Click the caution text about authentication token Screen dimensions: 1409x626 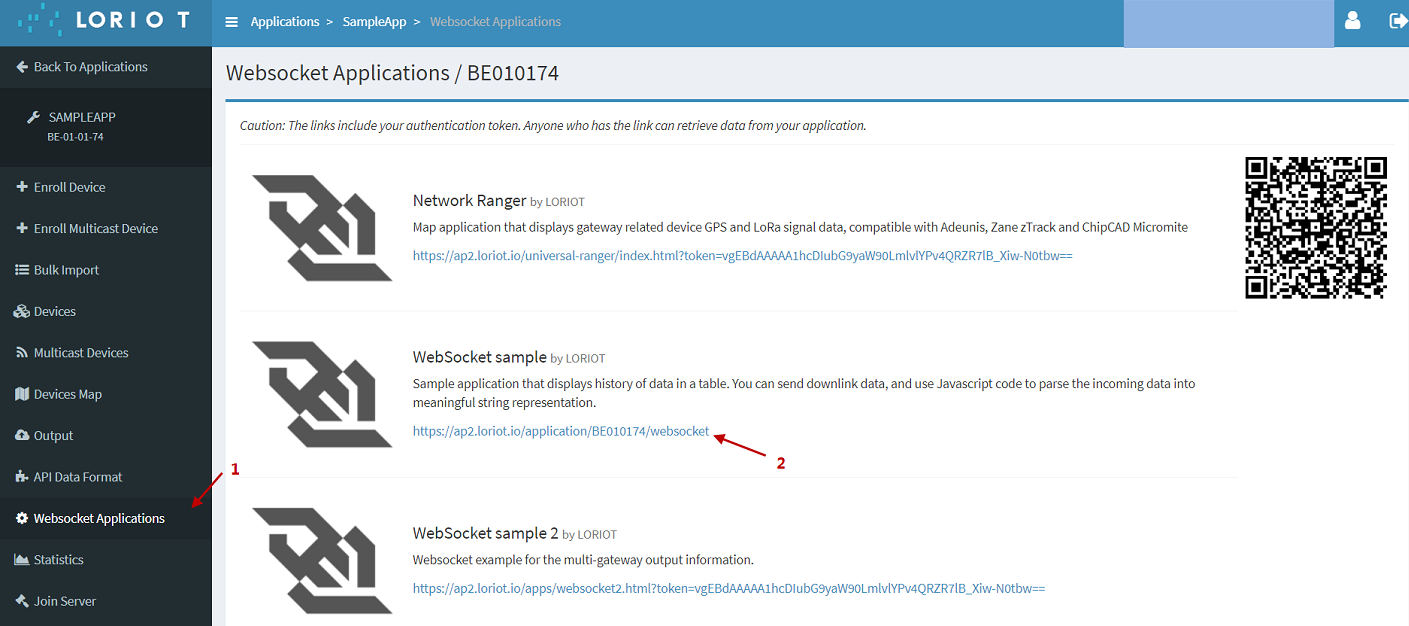[553, 126]
